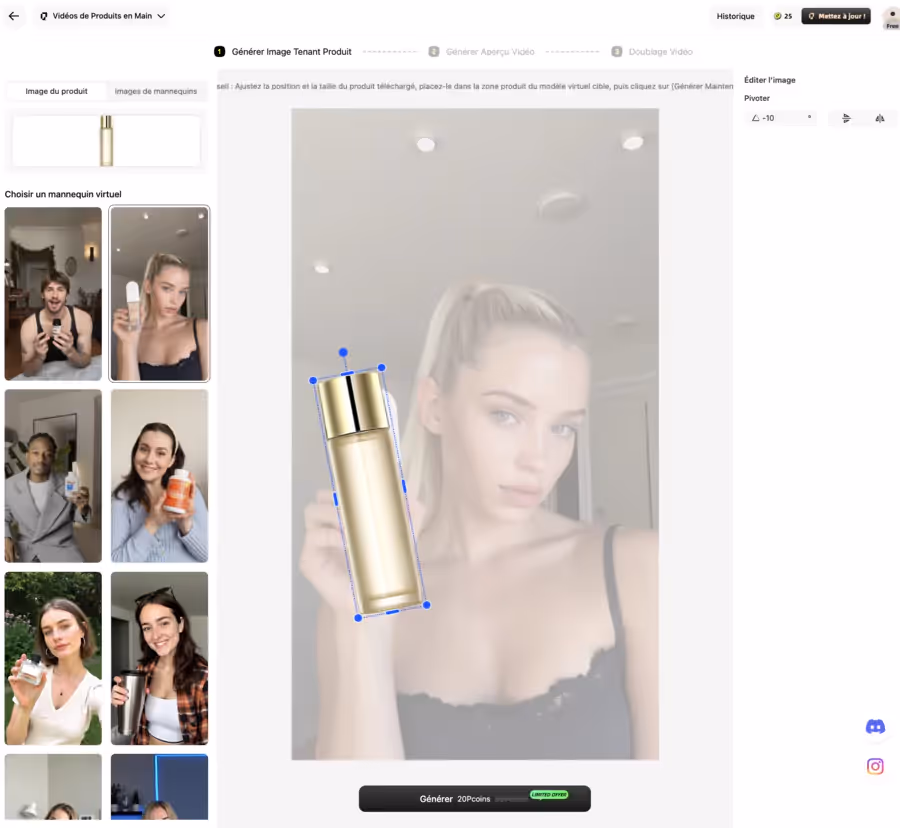Click the bottle's top-left corner handle
Screen dimensions: 900x828
coord(313,380)
